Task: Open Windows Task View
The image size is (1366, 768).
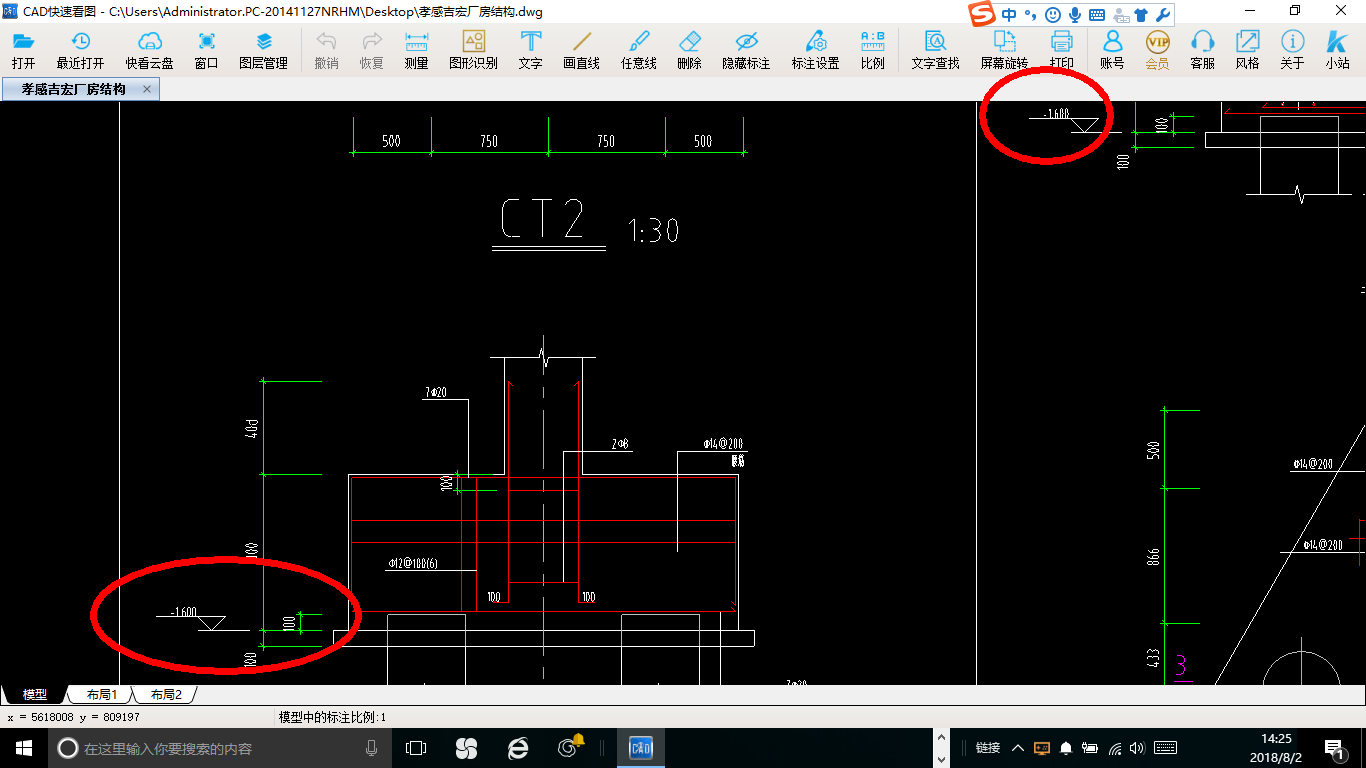Action: (416, 748)
